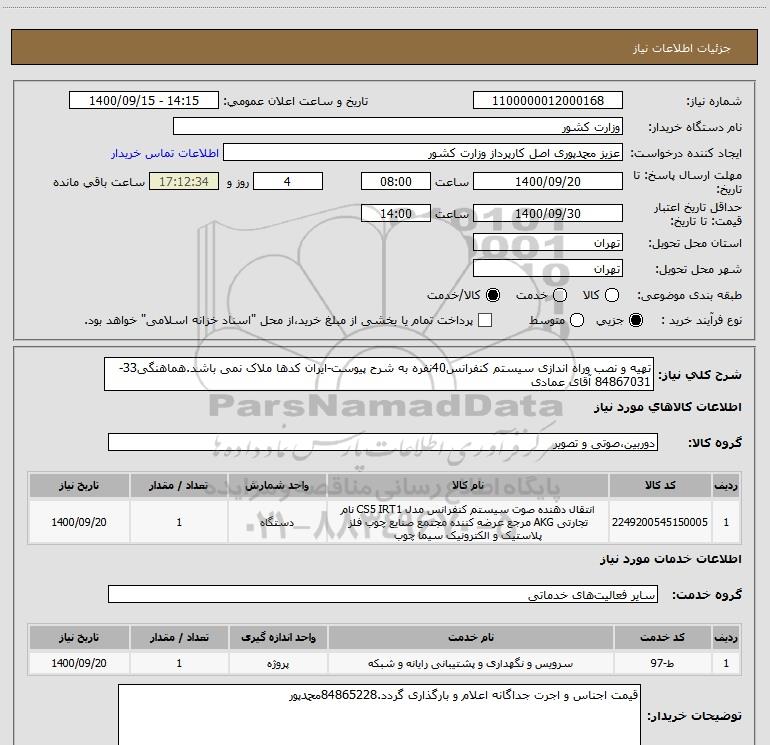Open the اطلاعات تماس خریدار link
Image resolution: width=770 pixels, height=745 pixels.
(x=165, y=153)
